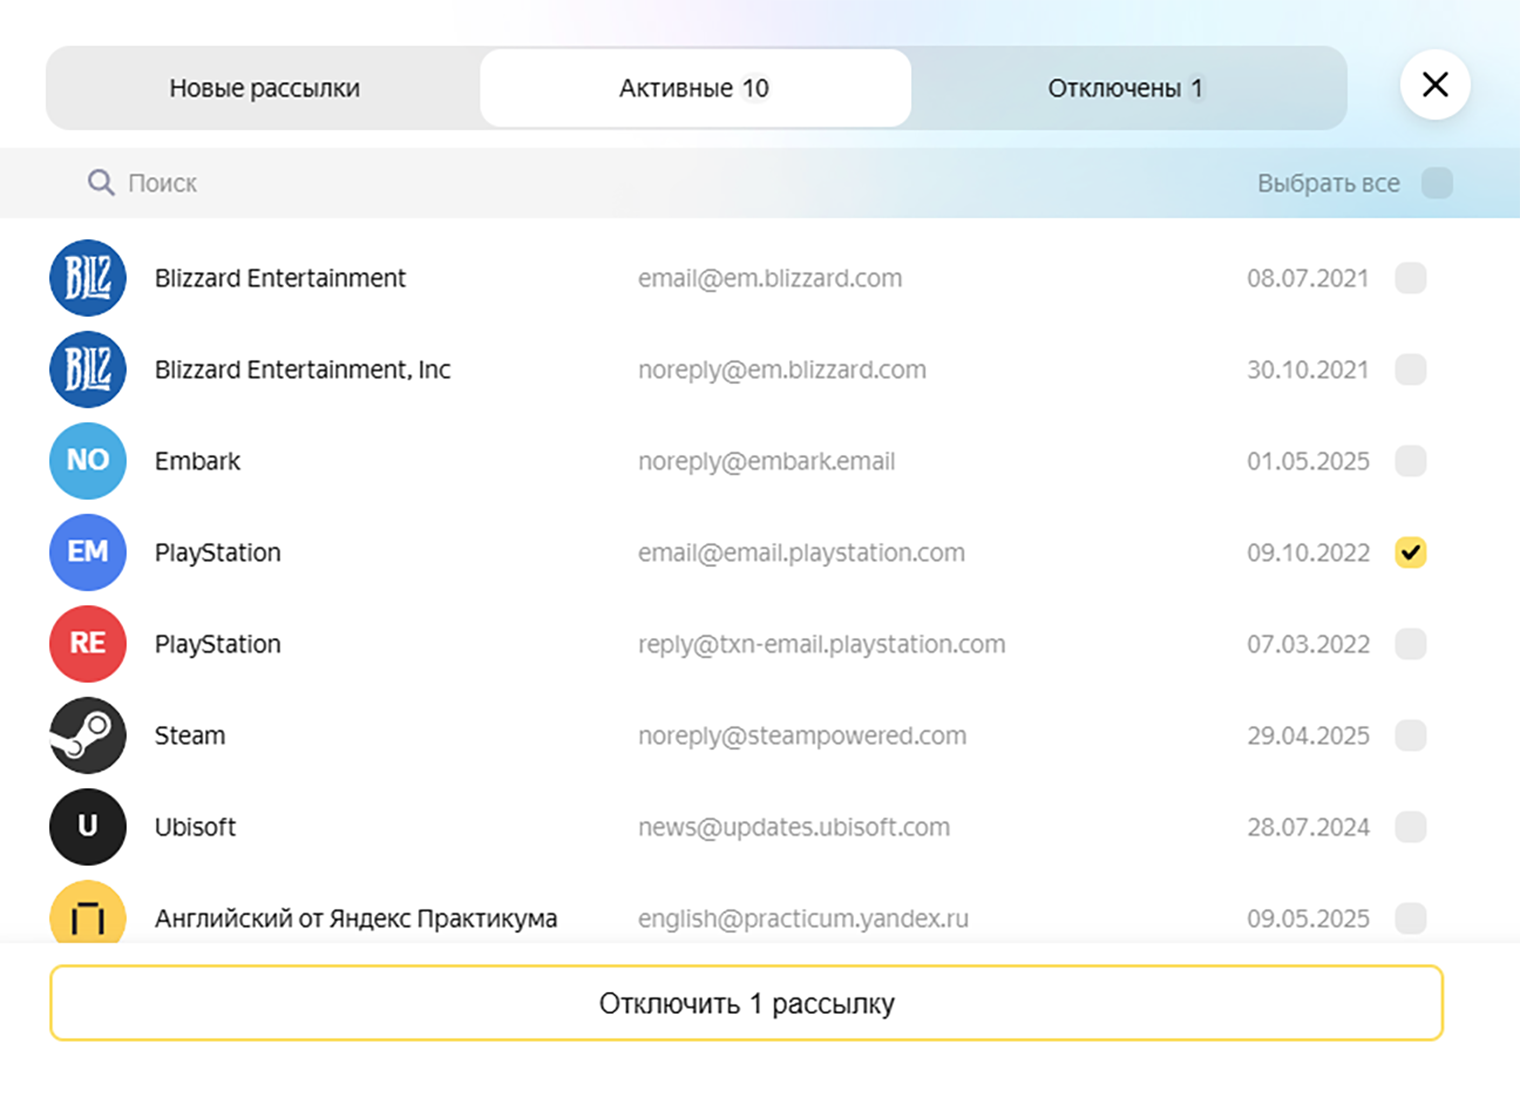Click the Blizzard Entertainment sender name

(280, 278)
